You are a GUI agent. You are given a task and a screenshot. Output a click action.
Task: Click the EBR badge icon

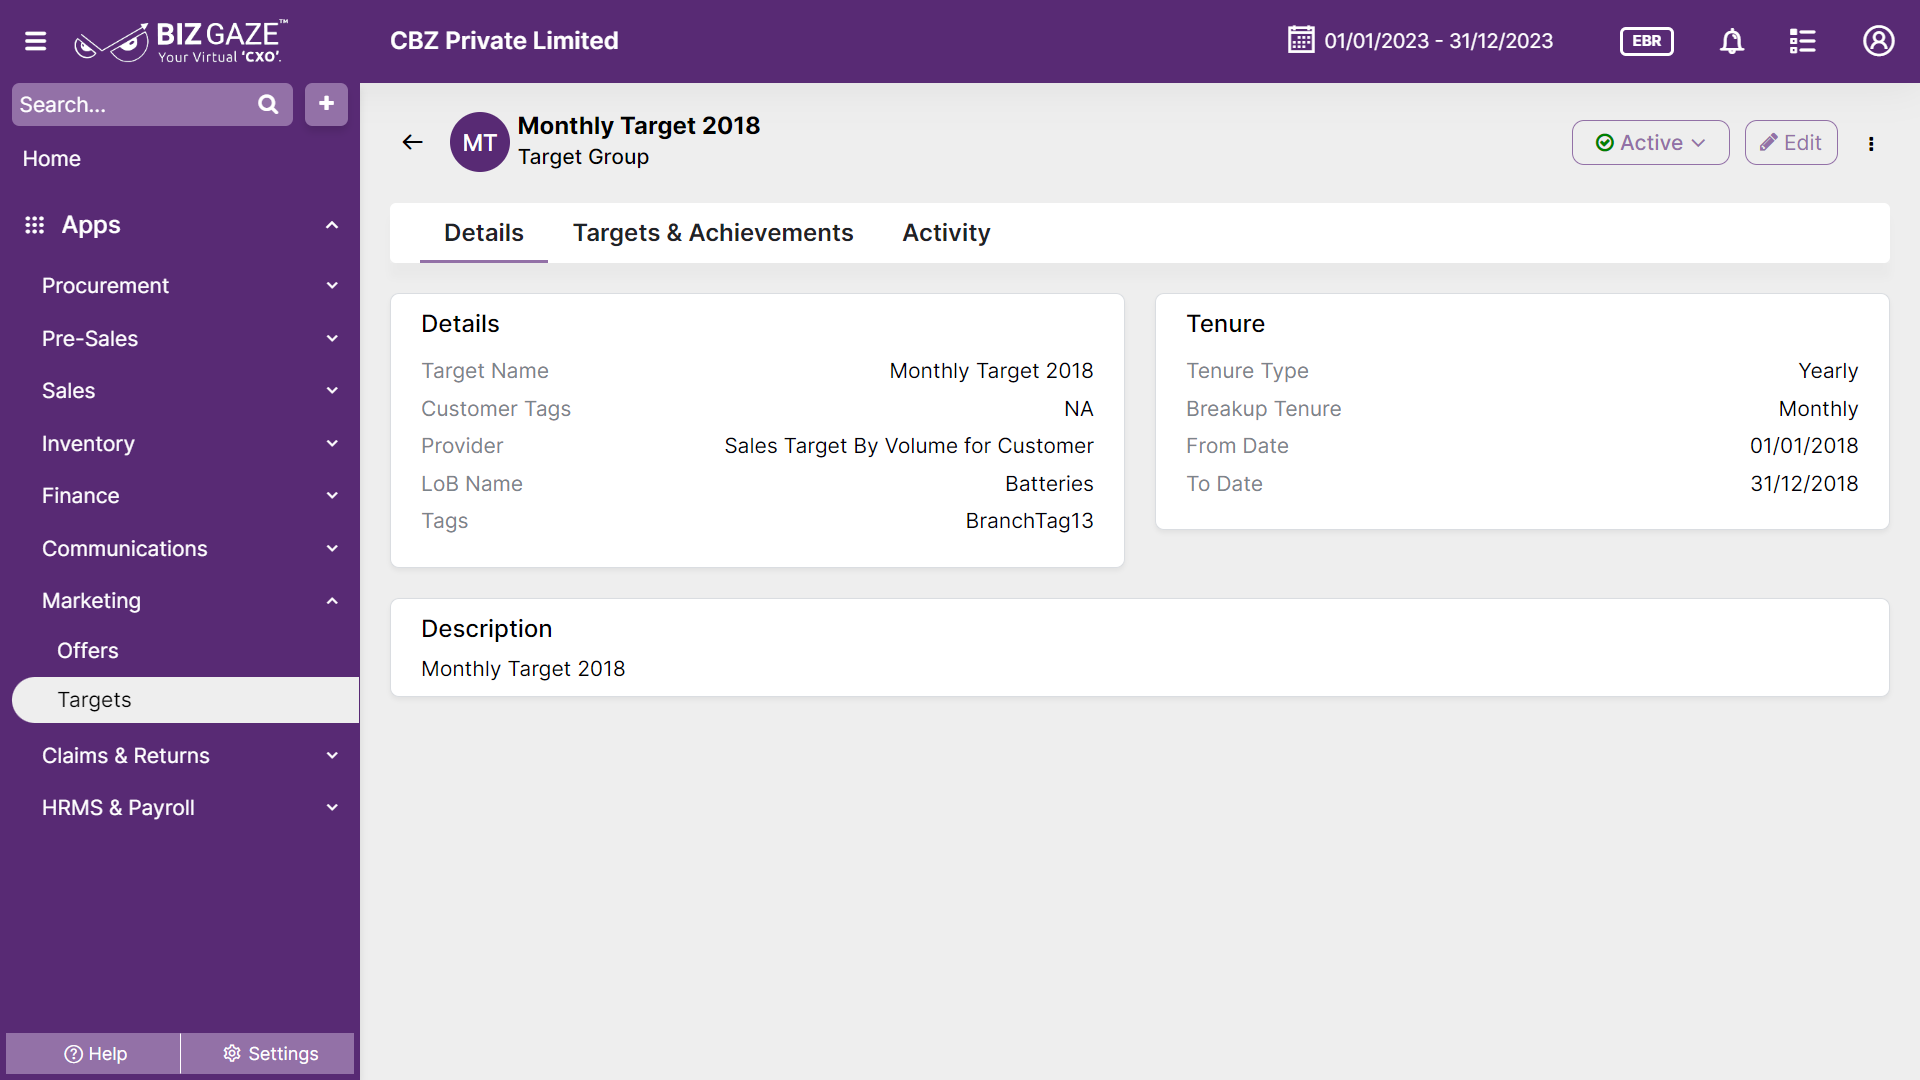(1646, 41)
